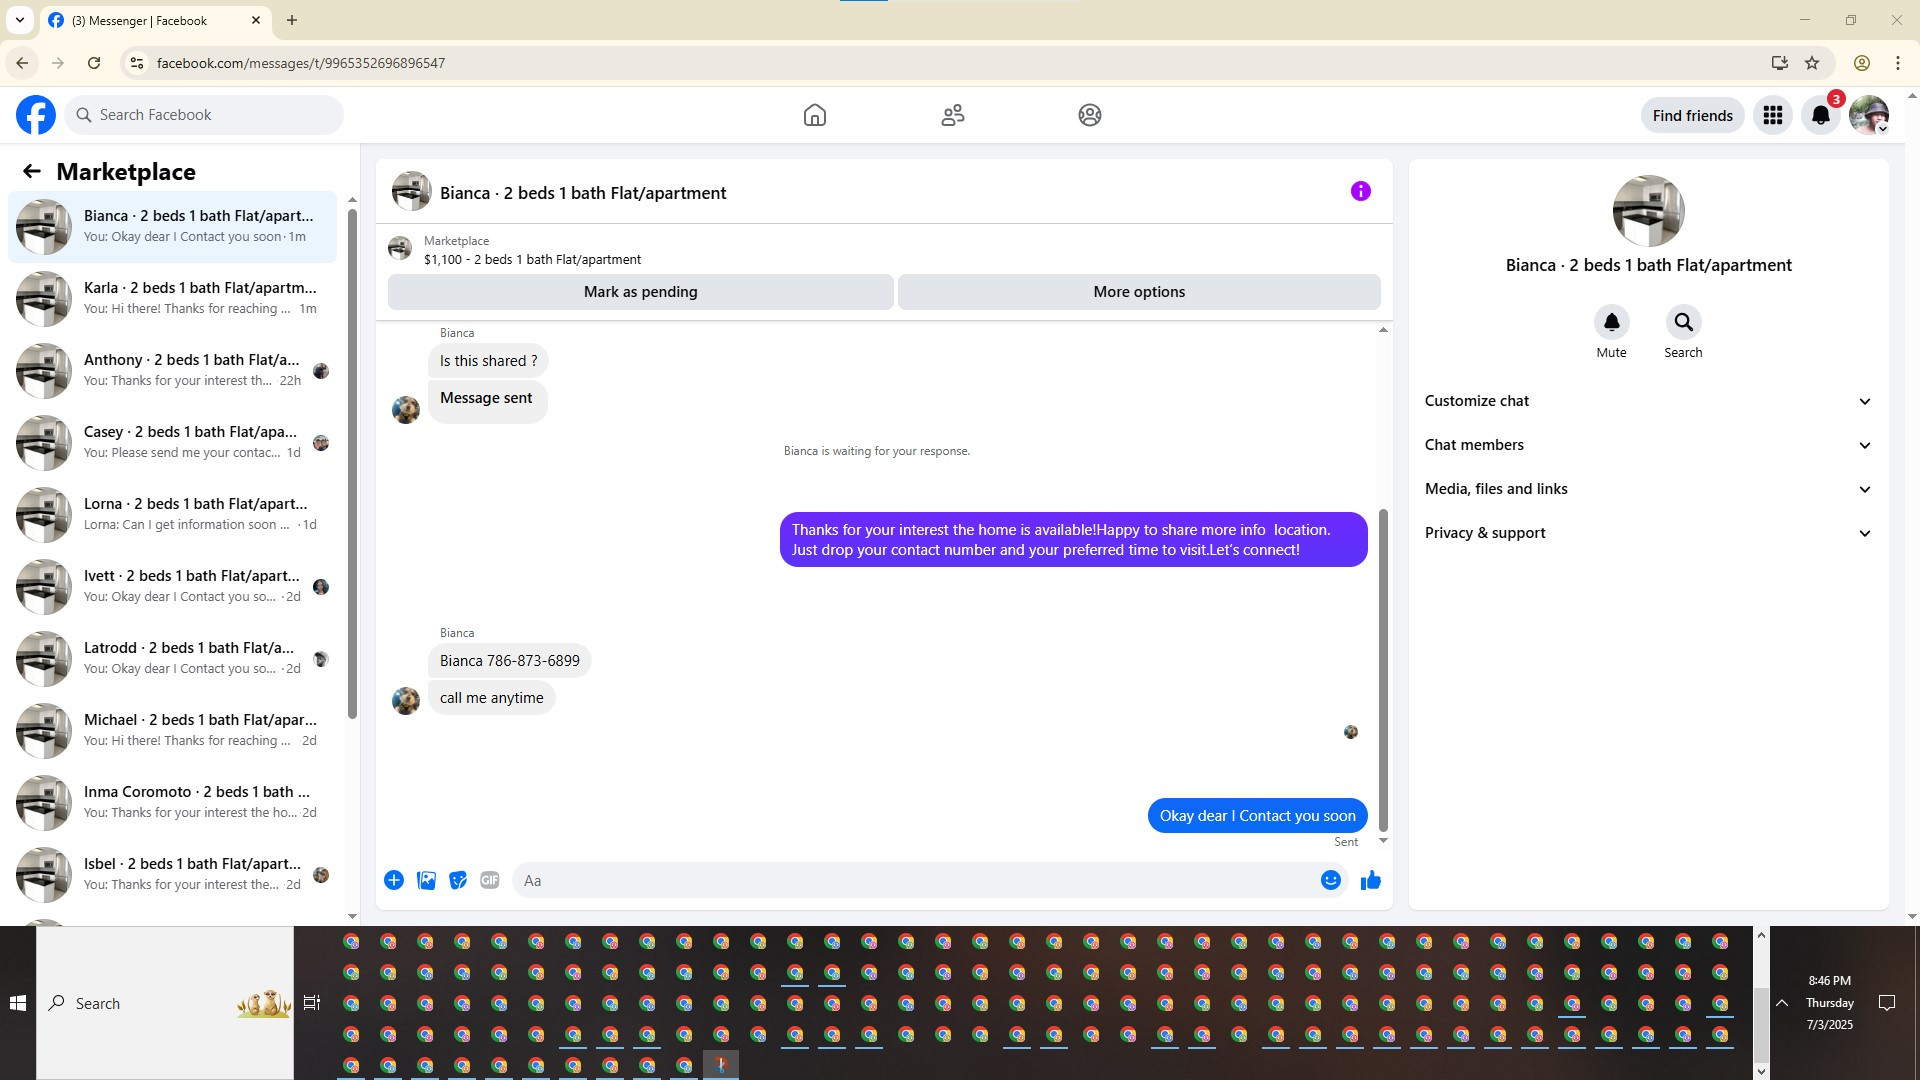Click the purple conversation info icon
This screenshot has height=1080, width=1920.
pos(1360,191)
